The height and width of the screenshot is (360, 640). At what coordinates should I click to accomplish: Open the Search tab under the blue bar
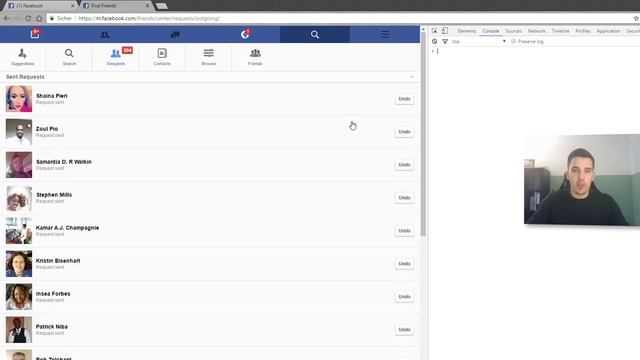[x=69, y=57]
